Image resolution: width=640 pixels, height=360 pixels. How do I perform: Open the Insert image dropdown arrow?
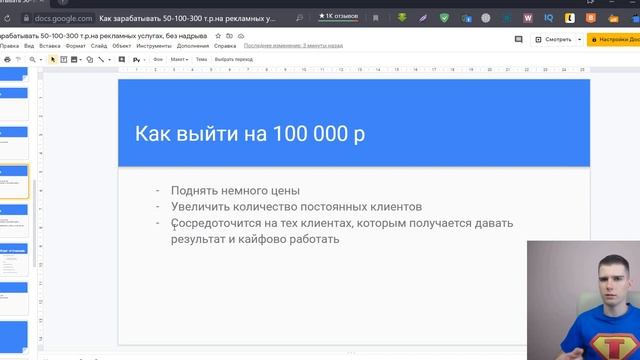[80, 60]
